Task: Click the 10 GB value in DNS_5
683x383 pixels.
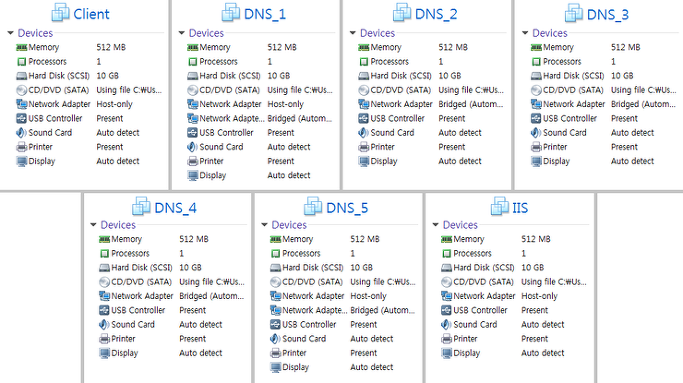Action: pos(362,268)
